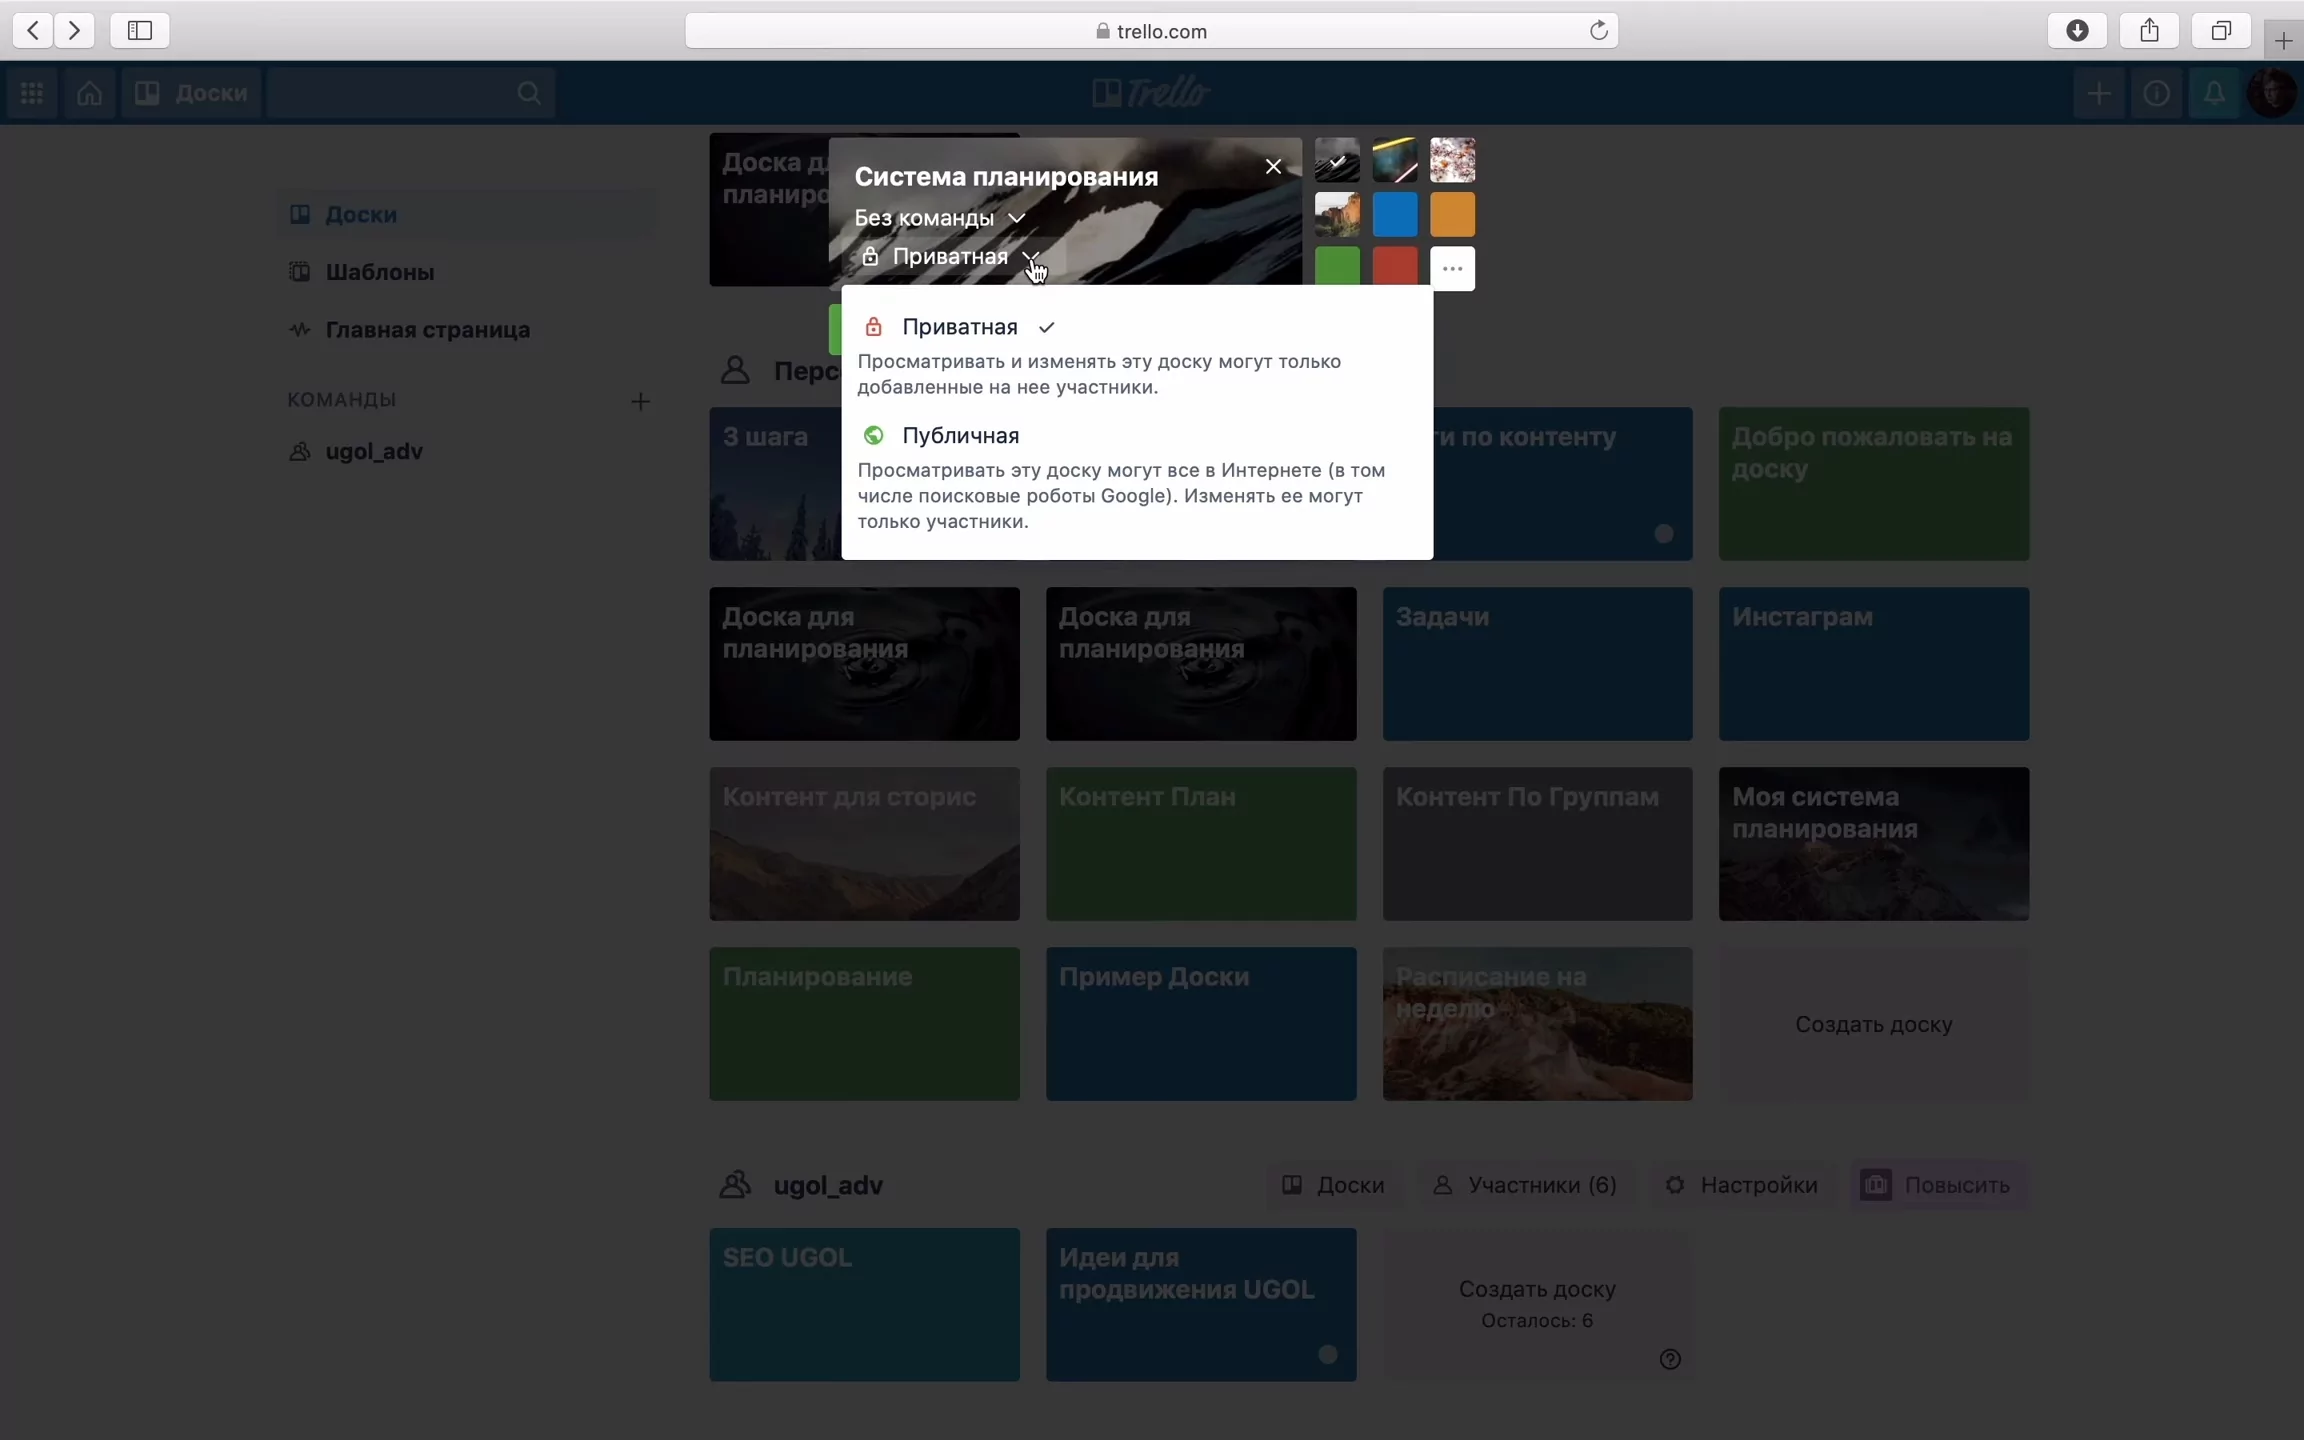The height and width of the screenshot is (1440, 2304).
Task: Expand the Приватная visibility dropdown
Action: pyautogui.click(x=951, y=257)
